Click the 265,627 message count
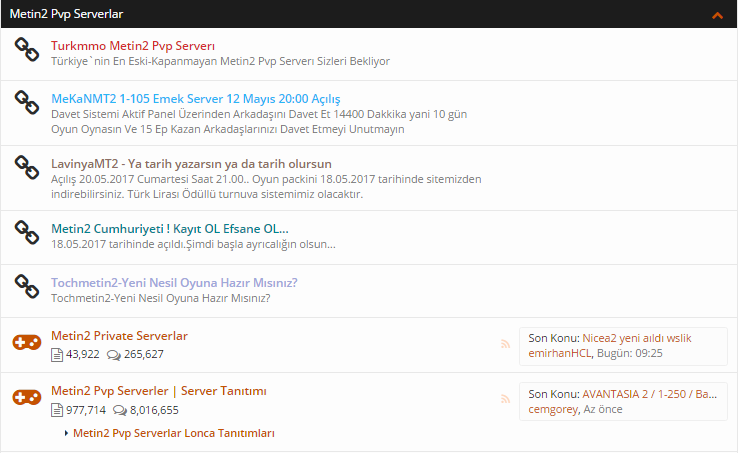Image resolution: width=738 pixels, height=453 pixels. coord(144,354)
